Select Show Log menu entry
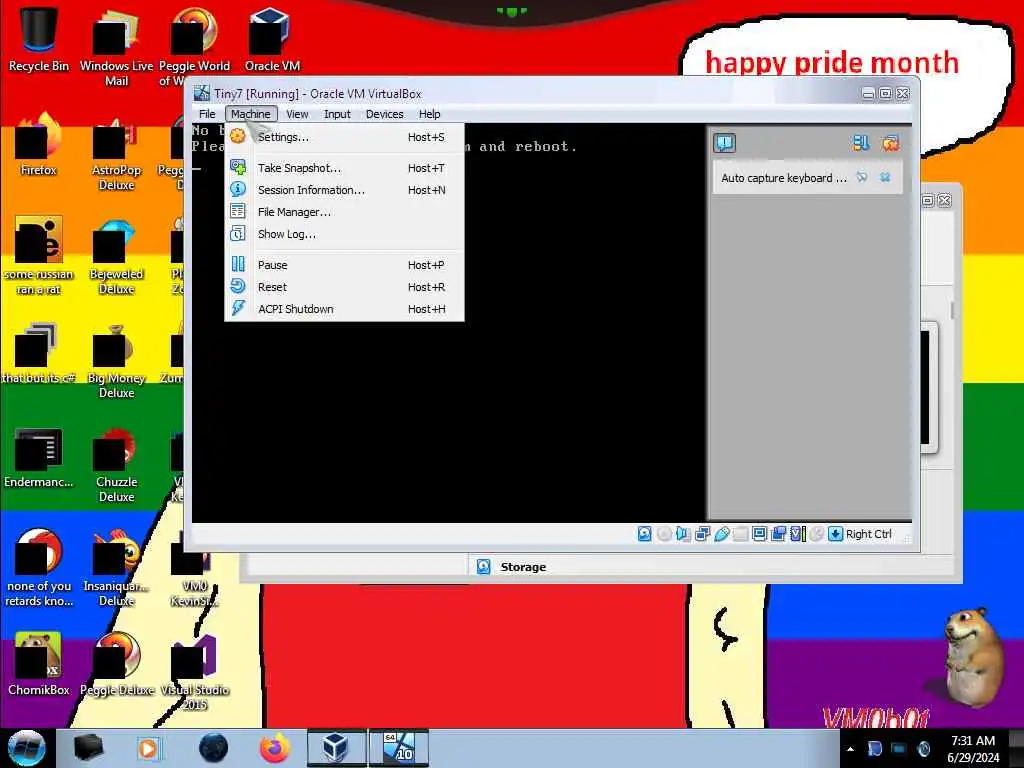Viewport: 1024px width, 768px height. pos(344,234)
